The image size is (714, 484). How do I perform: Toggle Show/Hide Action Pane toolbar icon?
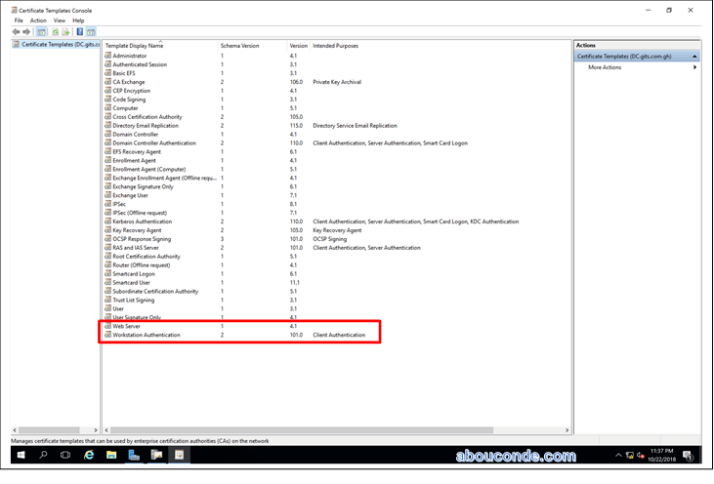pyautogui.click(x=91, y=32)
